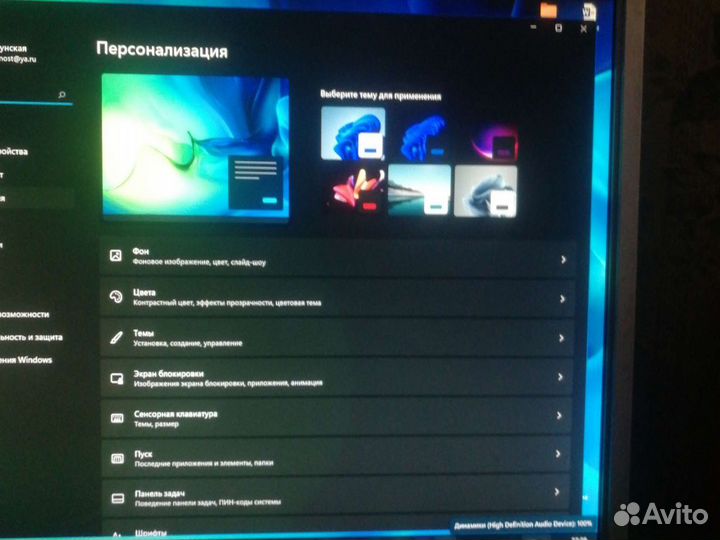Image resolution: width=720 pixels, height=540 pixels.
Task: Click the brush icon beside Темы
Action: pos(117,338)
